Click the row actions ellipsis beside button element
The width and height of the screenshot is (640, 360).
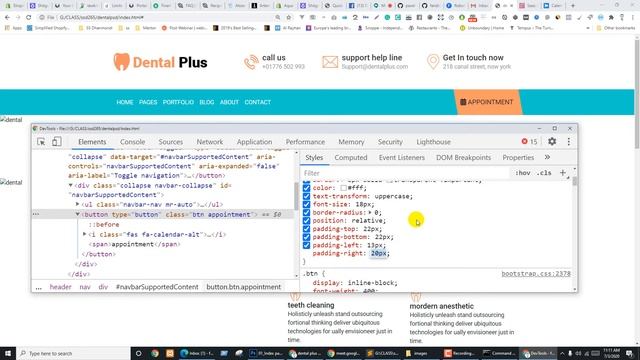[x=36, y=214]
